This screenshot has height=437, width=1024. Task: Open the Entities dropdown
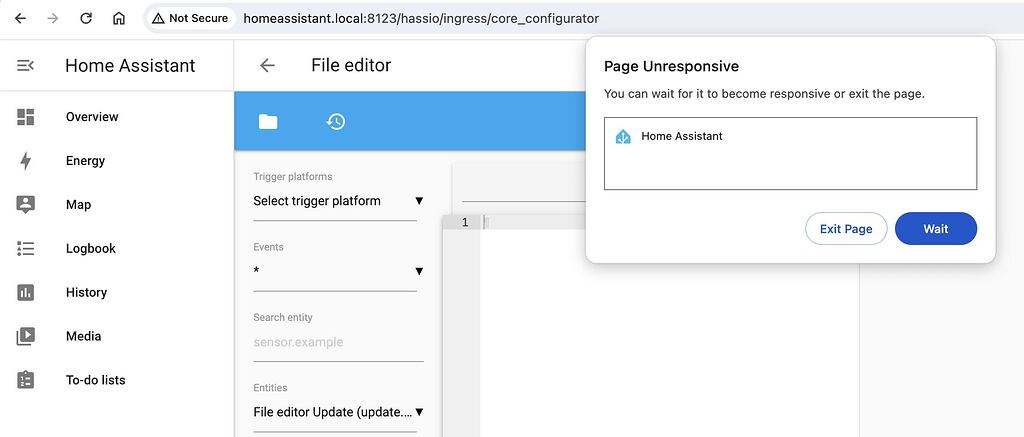pyautogui.click(x=338, y=412)
